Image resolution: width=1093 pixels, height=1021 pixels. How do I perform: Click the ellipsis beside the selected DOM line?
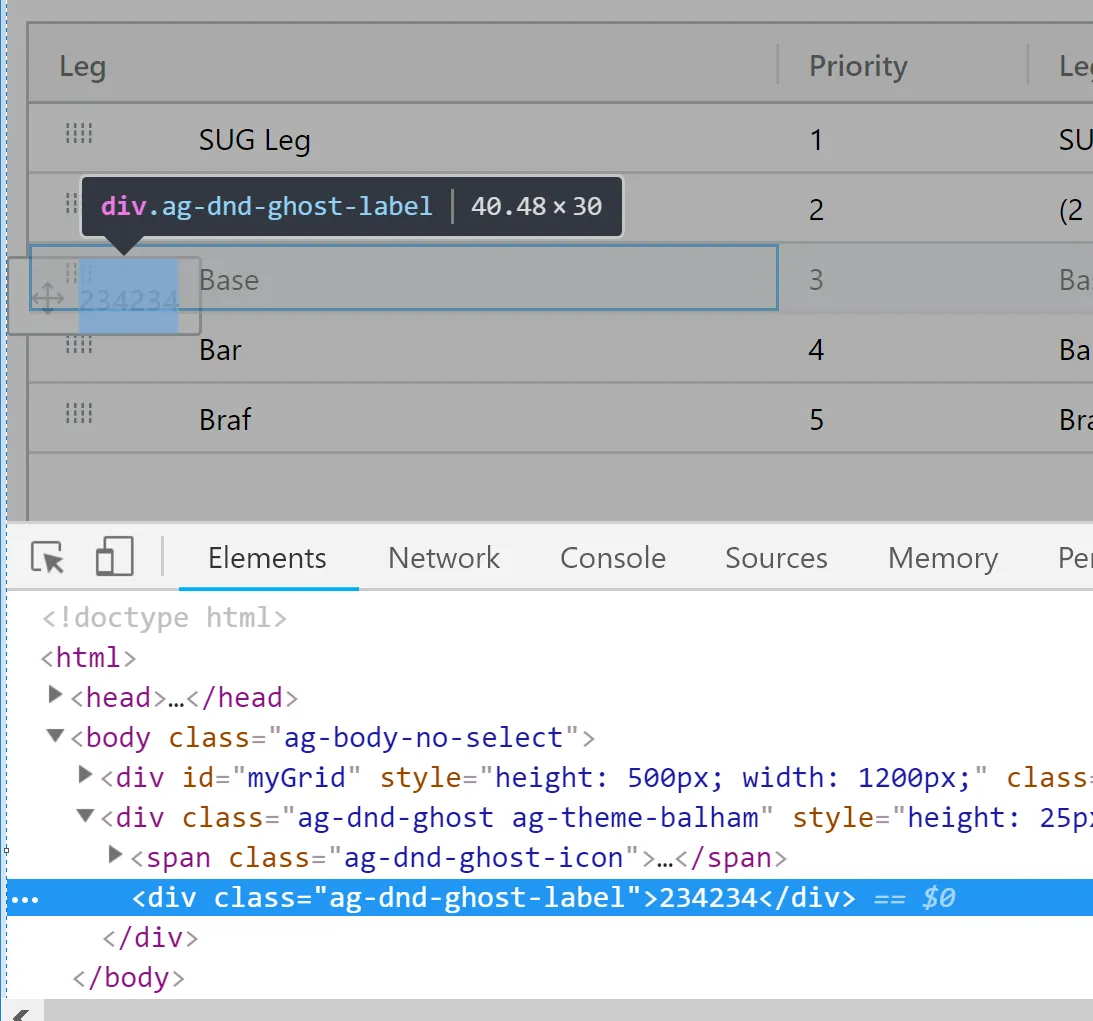pyautogui.click(x=25, y=900)
